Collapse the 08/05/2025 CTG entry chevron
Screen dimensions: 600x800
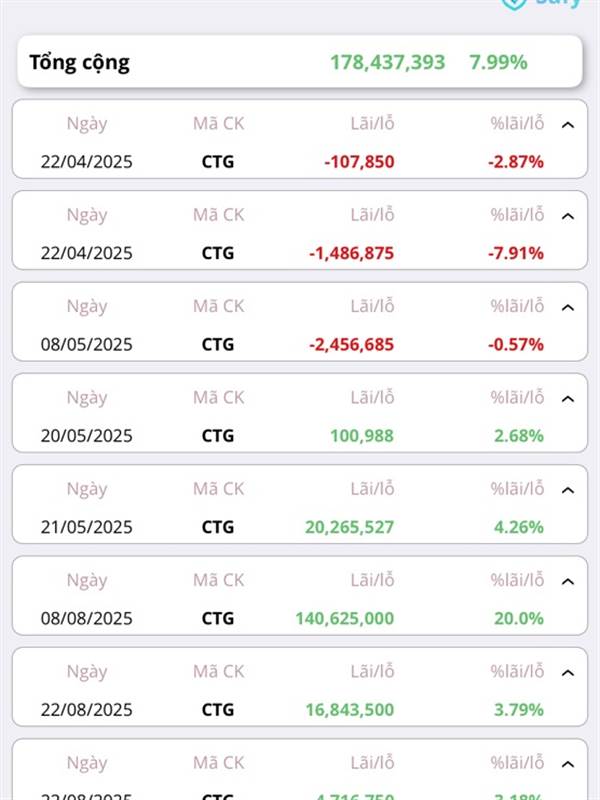coord(568,308)
